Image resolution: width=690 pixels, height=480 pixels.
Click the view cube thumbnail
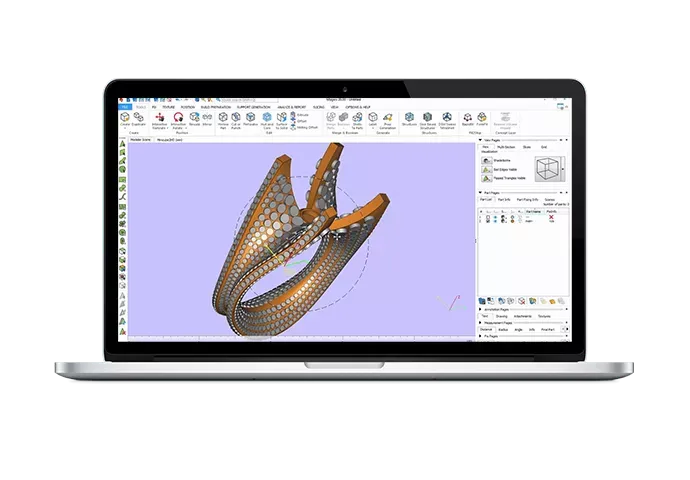point(547,169)
